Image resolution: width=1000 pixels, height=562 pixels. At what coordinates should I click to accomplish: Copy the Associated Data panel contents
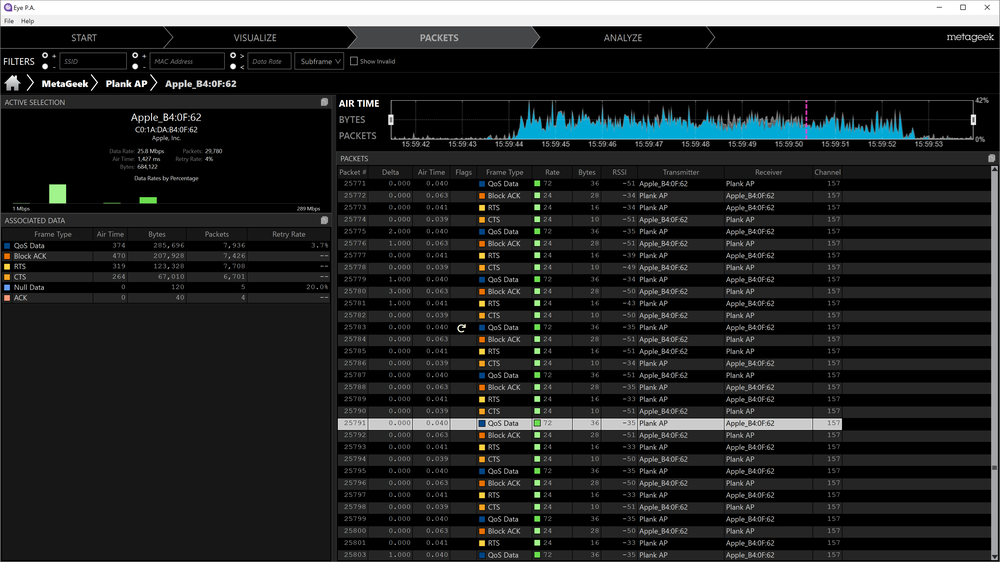(325, 220)
